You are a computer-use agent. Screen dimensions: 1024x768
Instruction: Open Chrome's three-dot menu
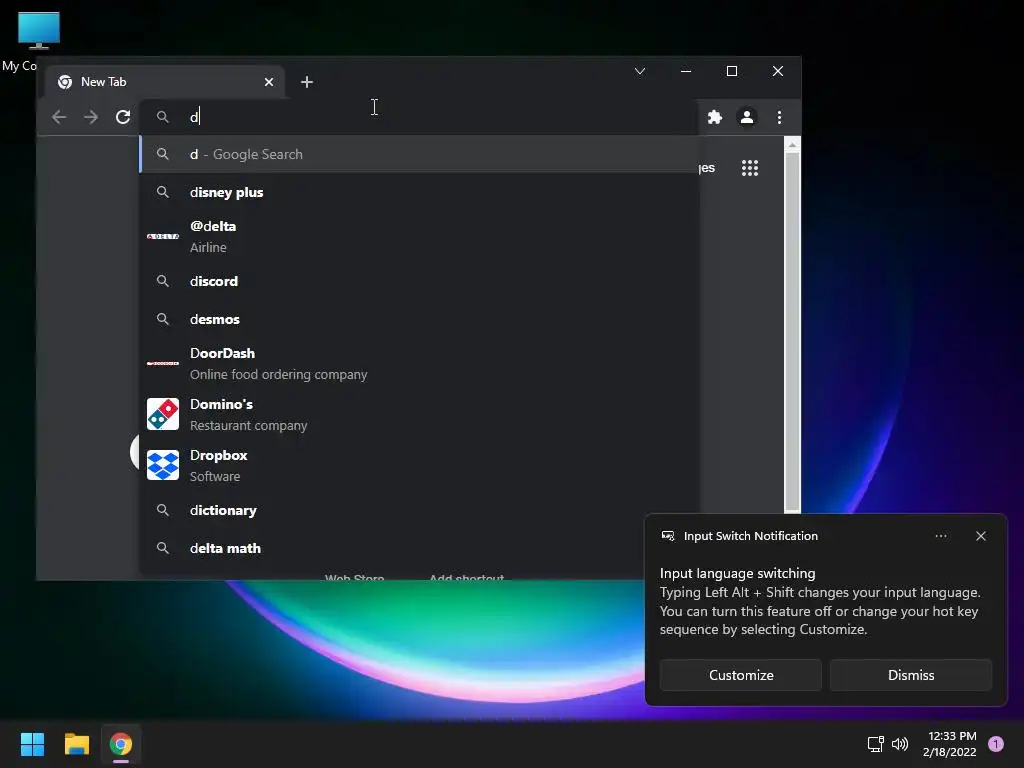coord(779,117)
